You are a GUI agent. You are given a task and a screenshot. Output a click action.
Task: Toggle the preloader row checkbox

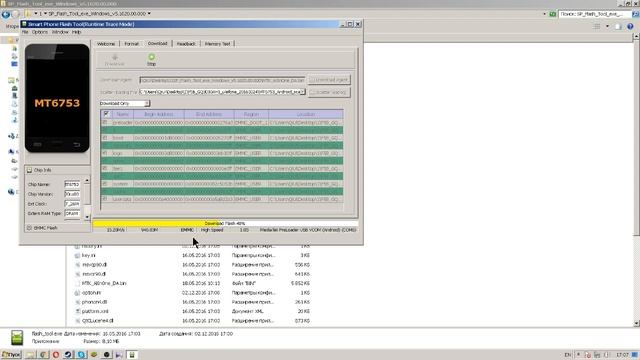coord(105,122)
